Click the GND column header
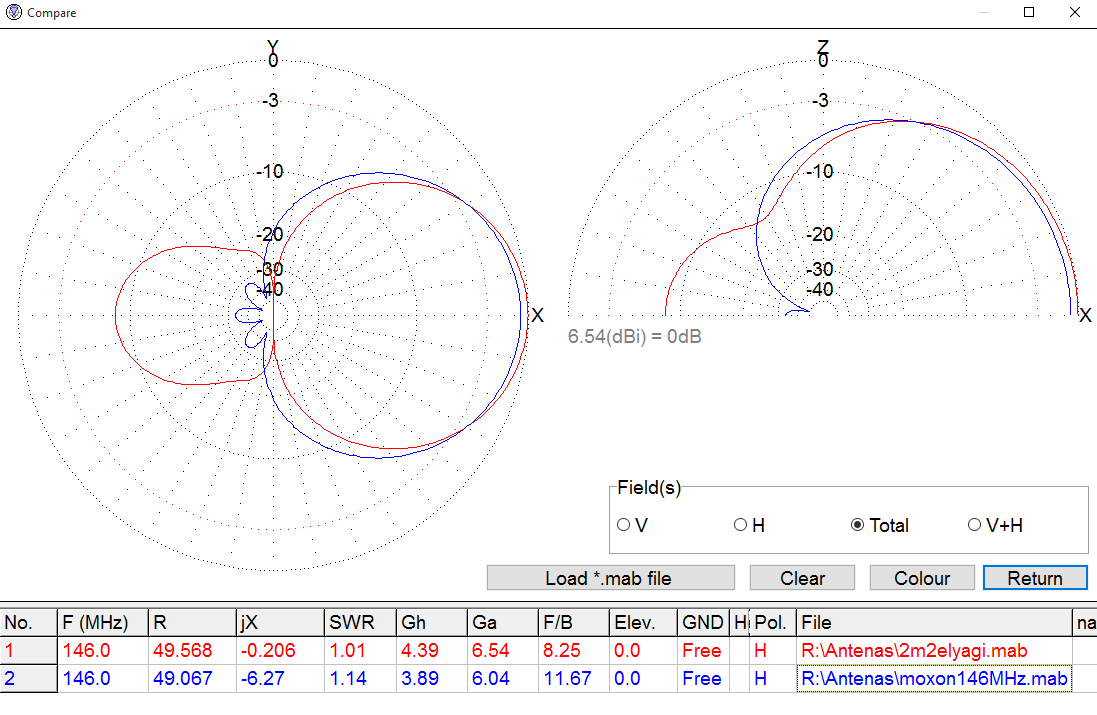This screenshot has height=715, width=1097. point(703,622)
